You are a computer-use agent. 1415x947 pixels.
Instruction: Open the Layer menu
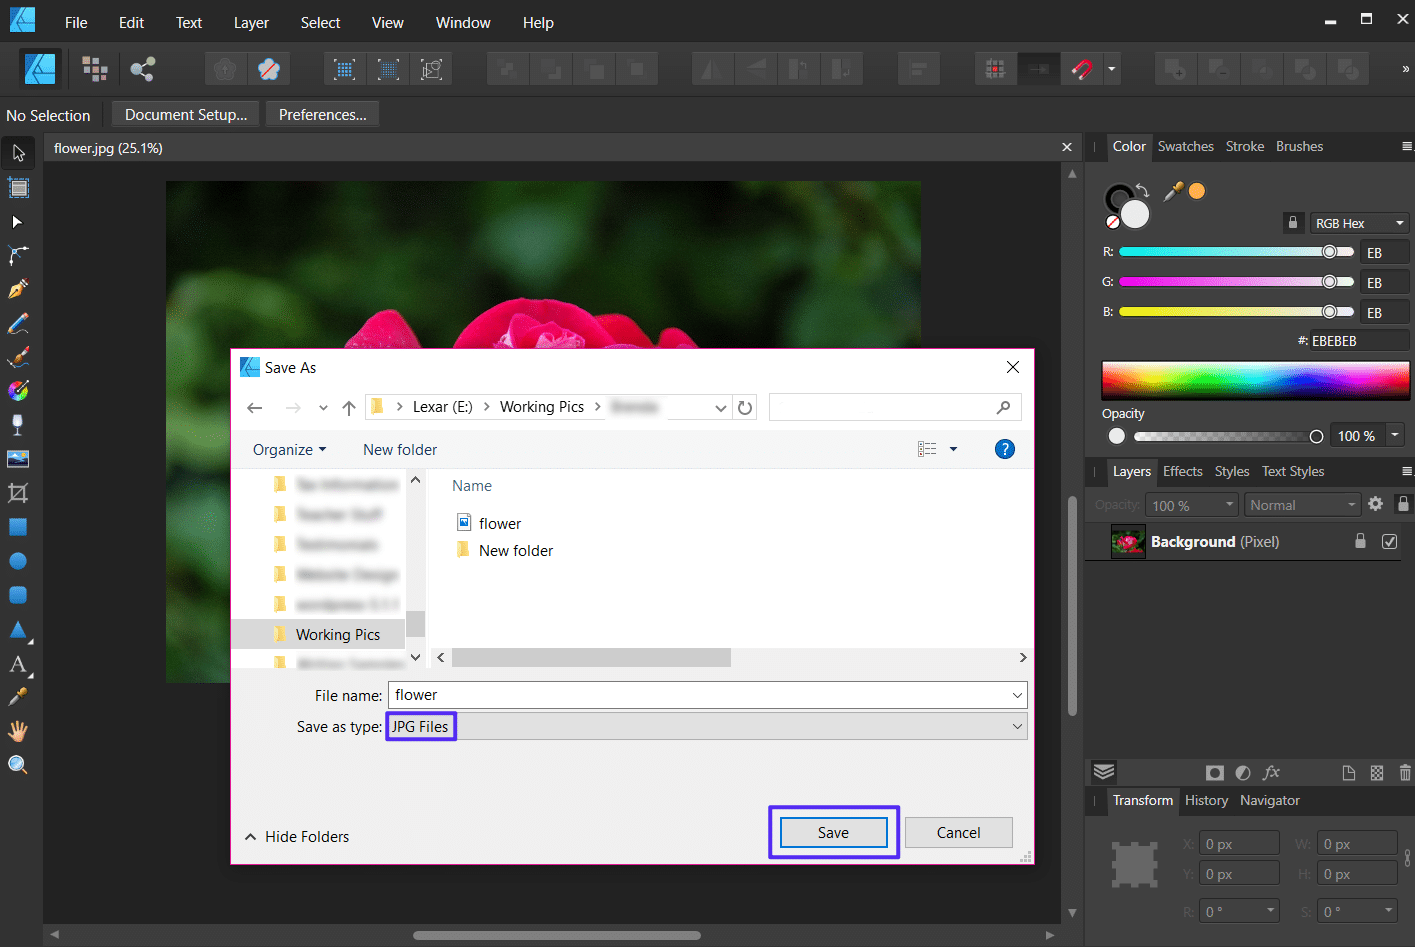[251, 22]
